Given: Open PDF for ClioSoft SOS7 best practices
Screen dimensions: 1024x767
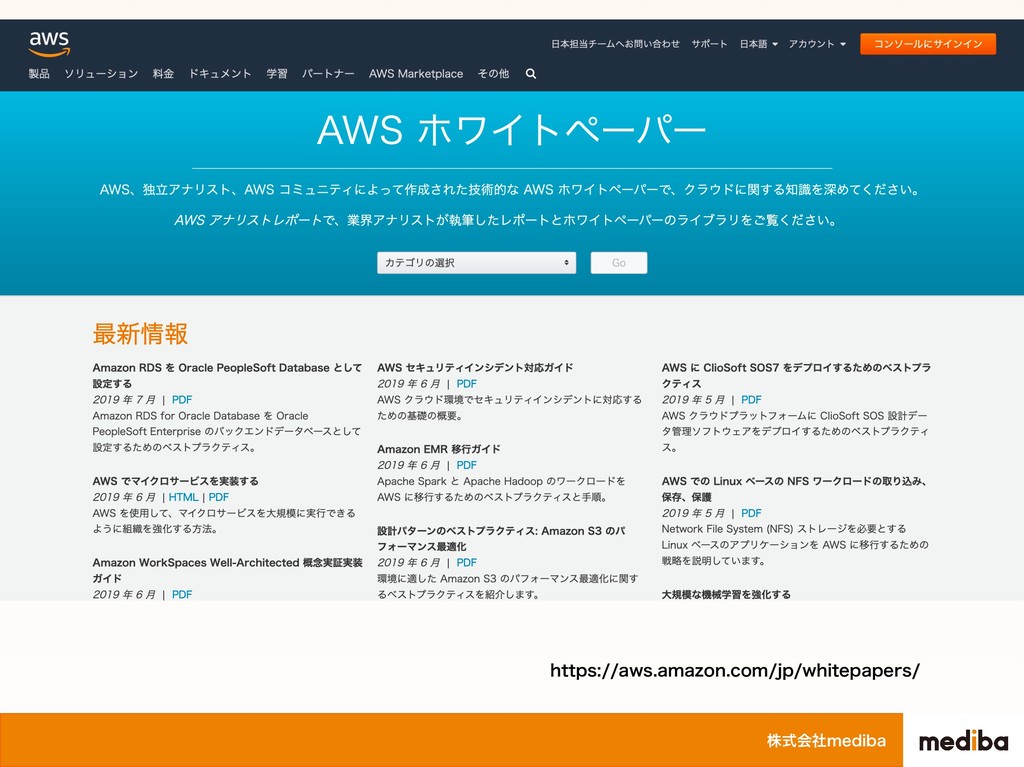Looking at the screenshot, I should [x=751, y=400].
